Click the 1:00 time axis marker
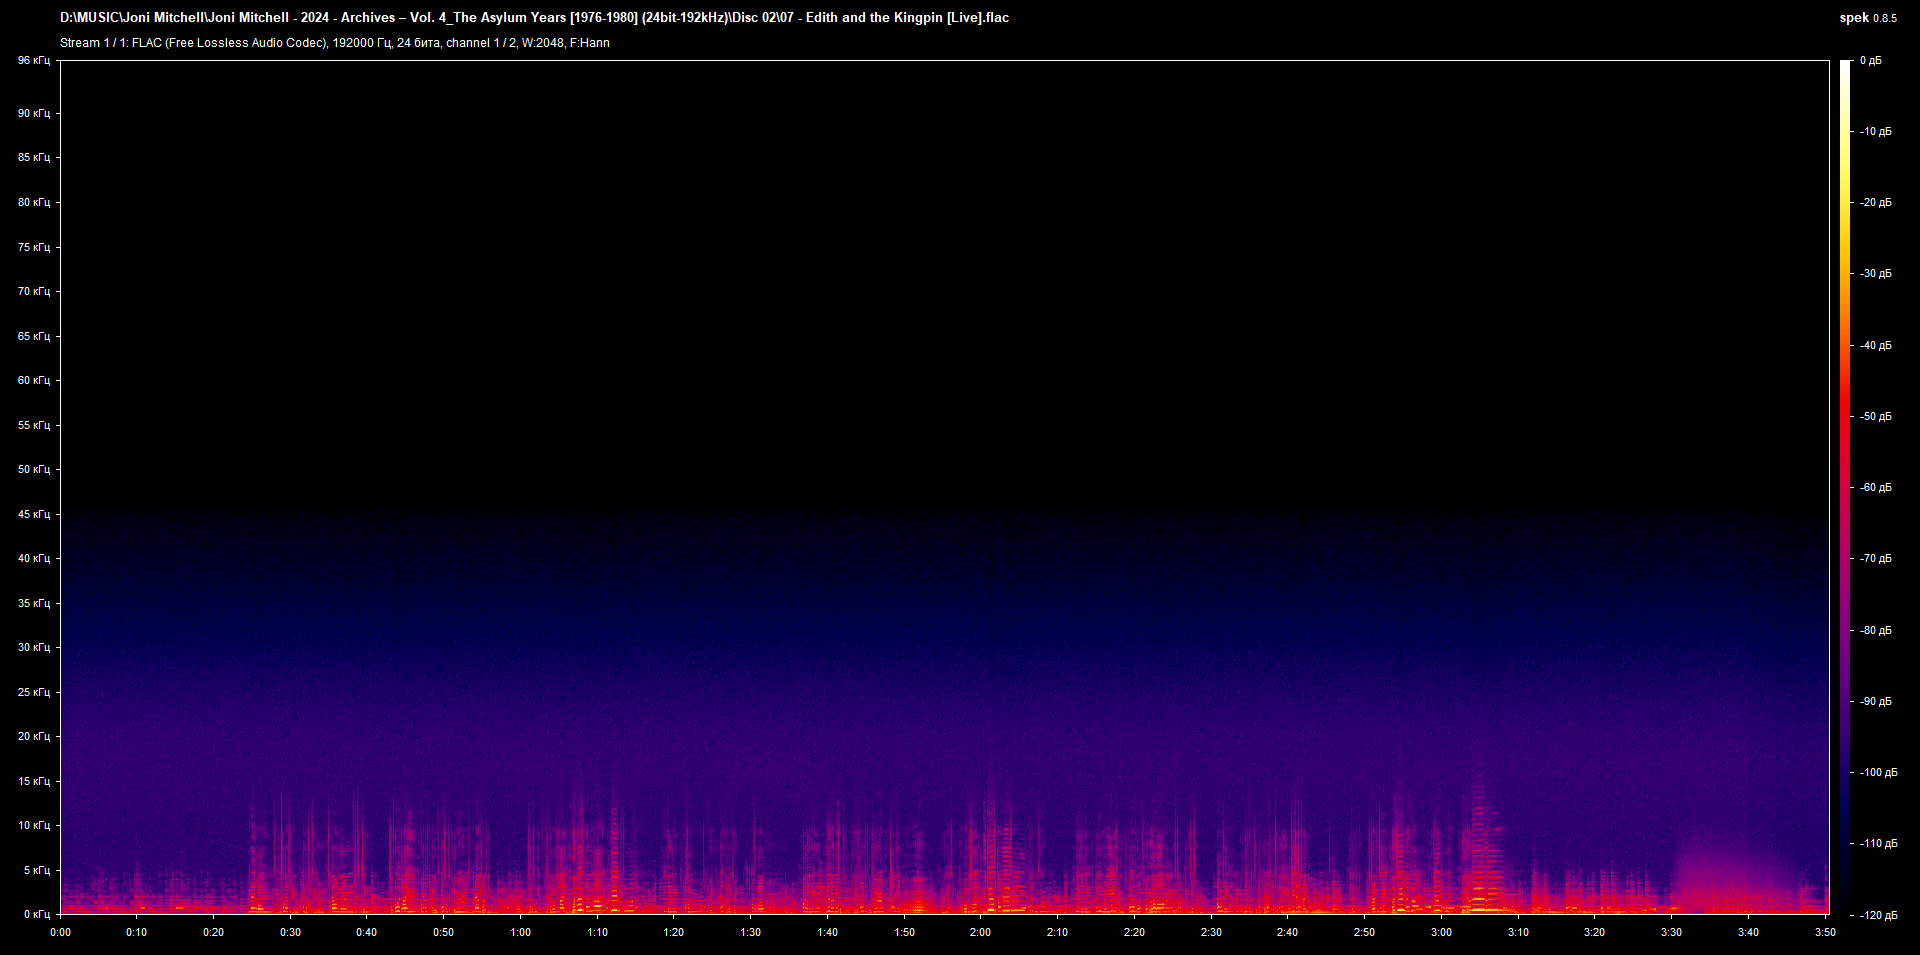Viewport: 1920px width, 955px height. [520, 932]
